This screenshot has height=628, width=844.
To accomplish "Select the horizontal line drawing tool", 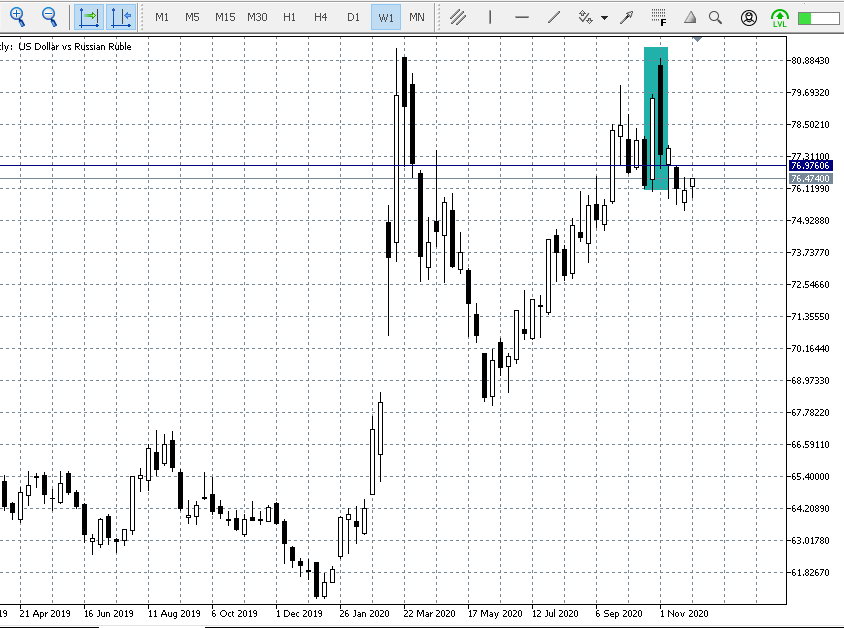I will click(x=521, y=17).
